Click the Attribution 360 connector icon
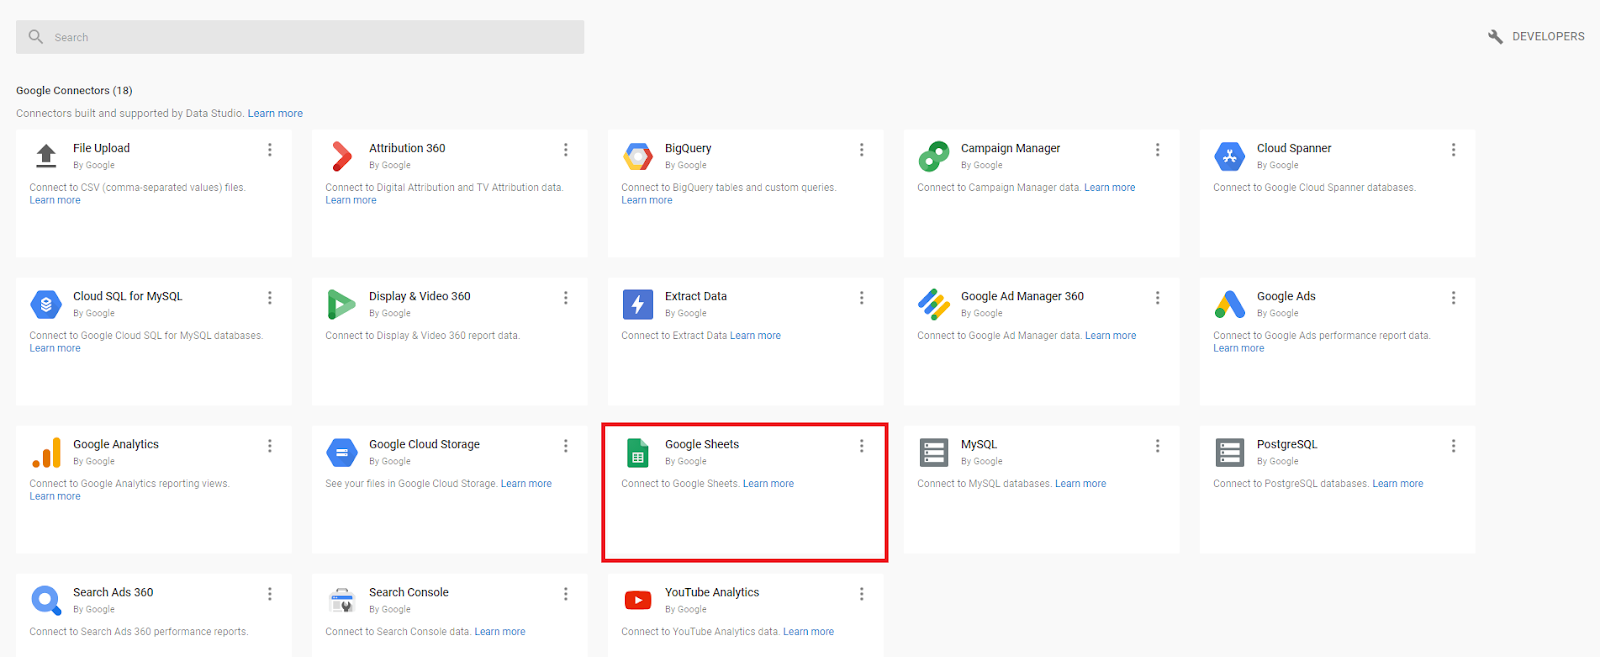The width and height of the screenshot is (1600, 657). tap(342, 156)
